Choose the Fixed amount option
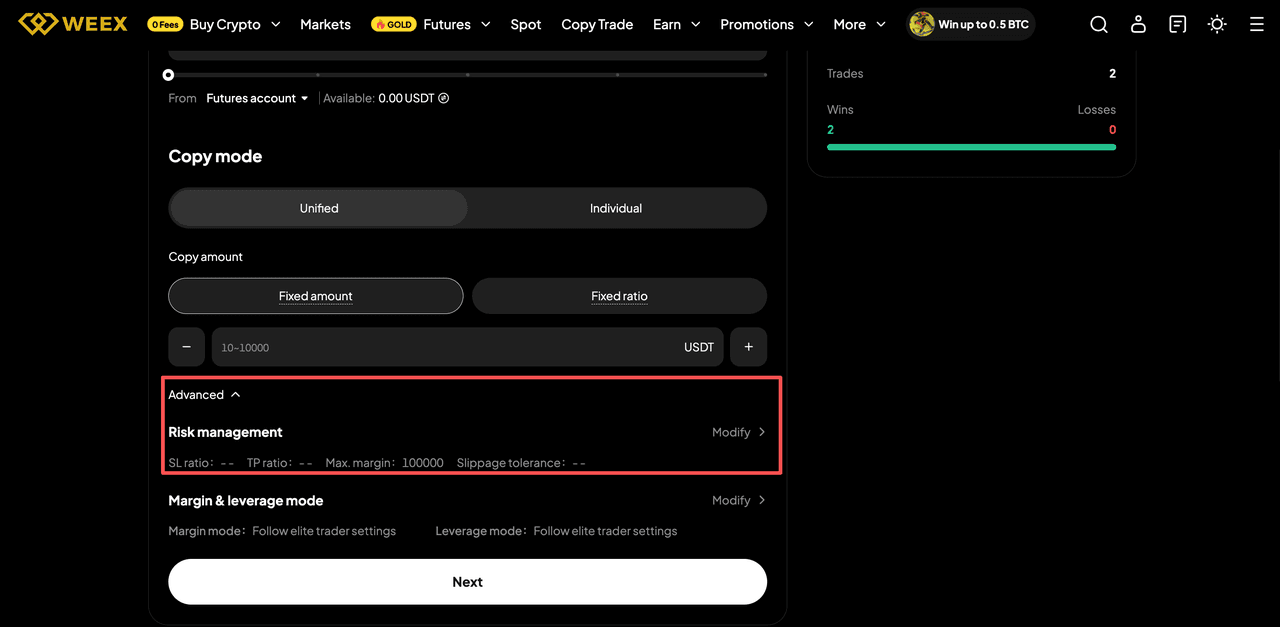This screenshot has height=627, width=1280. [316, 296]
